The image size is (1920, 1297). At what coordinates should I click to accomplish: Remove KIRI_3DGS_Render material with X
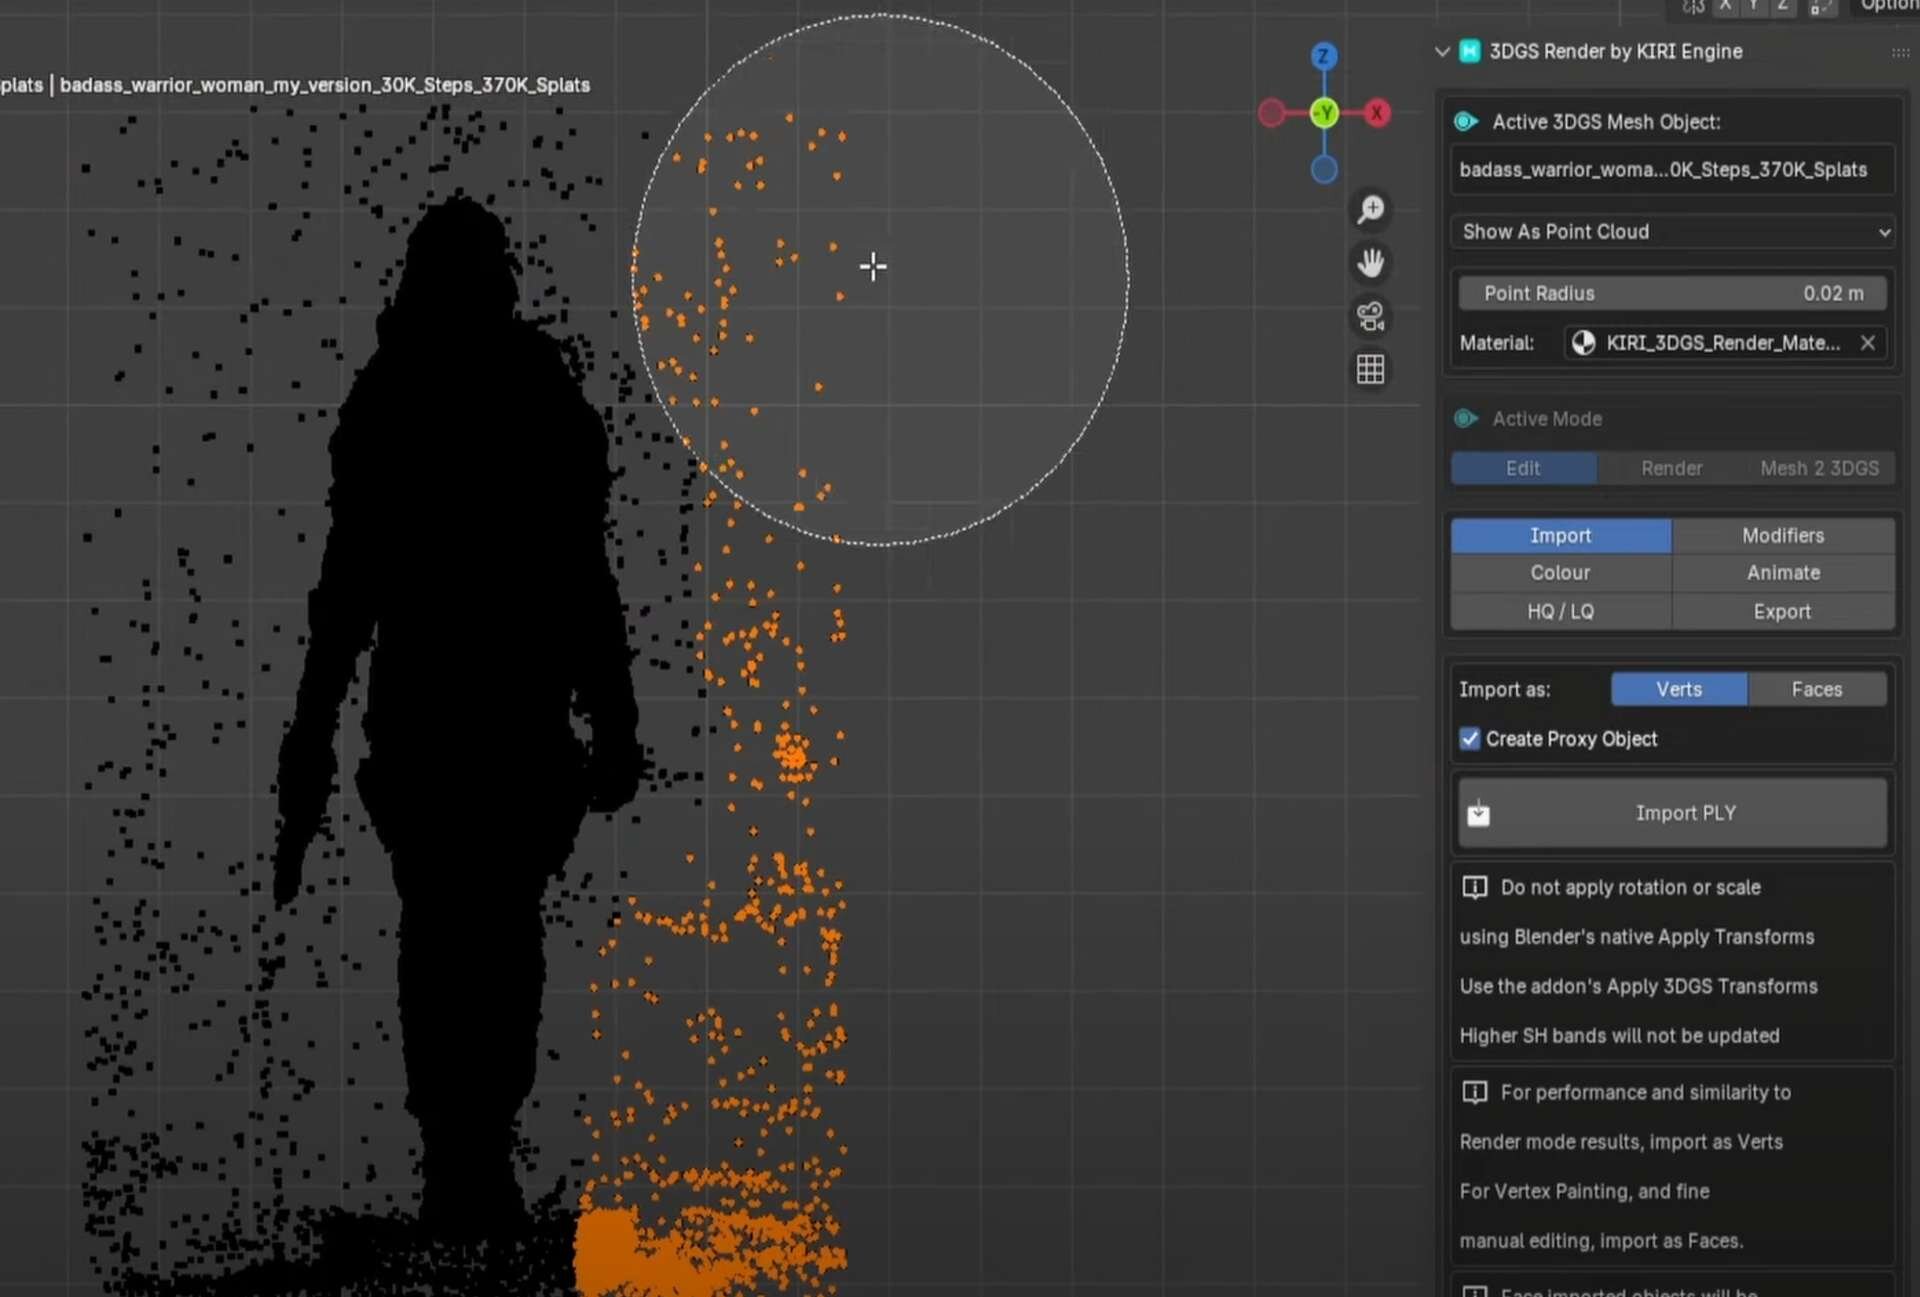[x=1867, y=343]
